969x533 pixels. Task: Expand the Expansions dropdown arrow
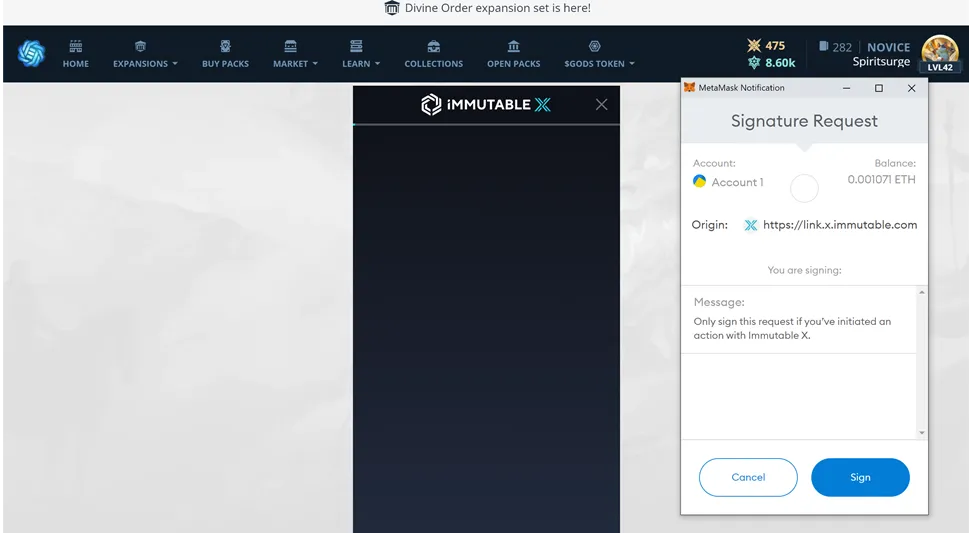tap(175, 64)
